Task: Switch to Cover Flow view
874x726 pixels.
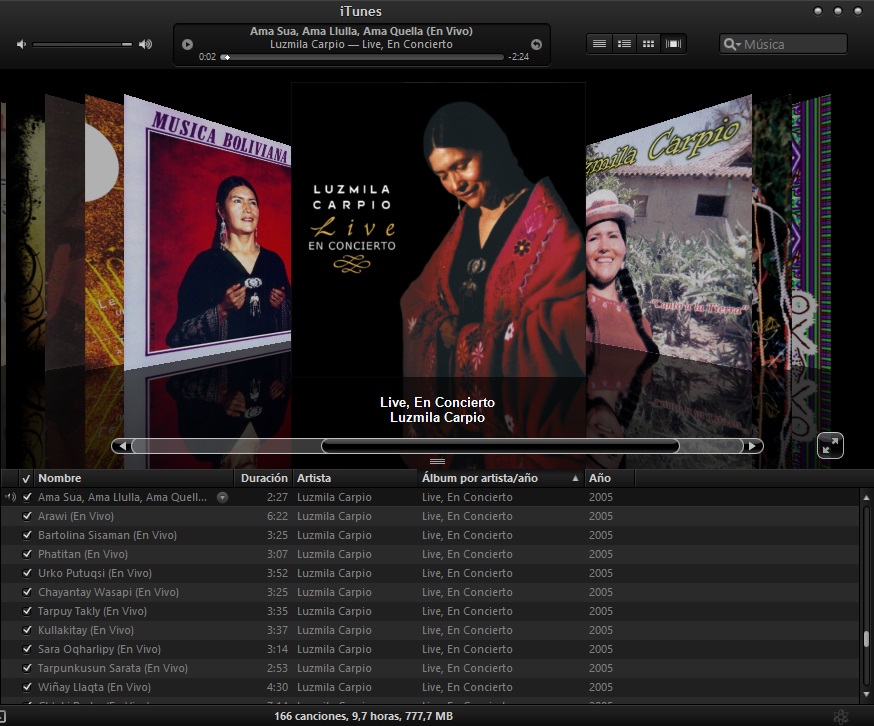Action: (x=673, y=43)
